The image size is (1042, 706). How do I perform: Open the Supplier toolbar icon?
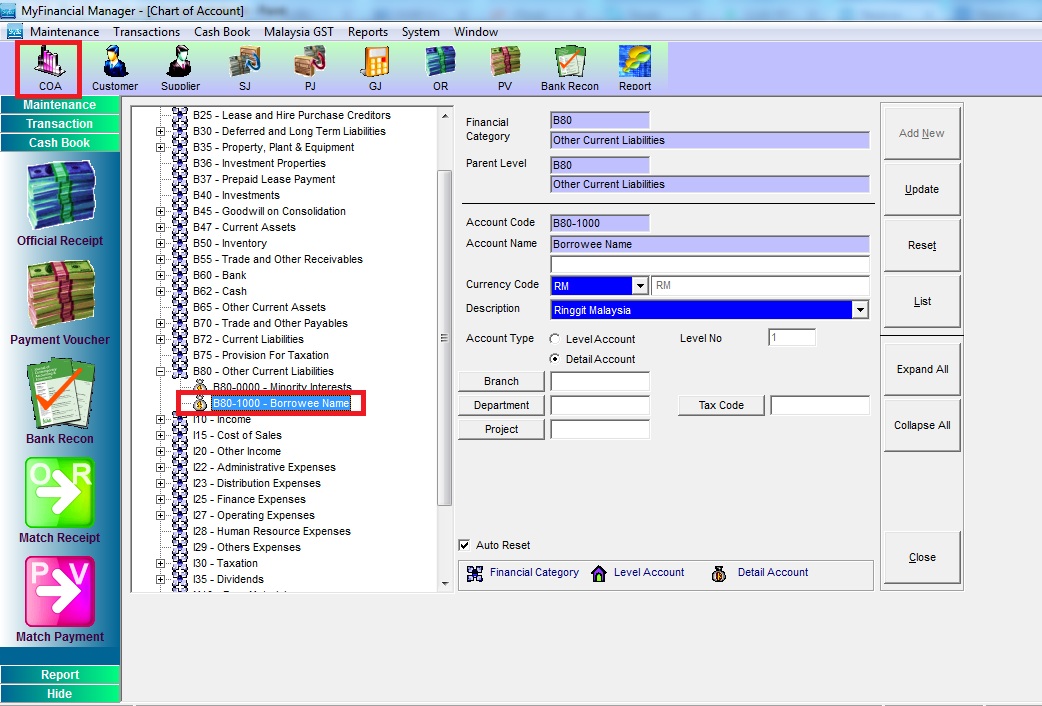(180, 66)
